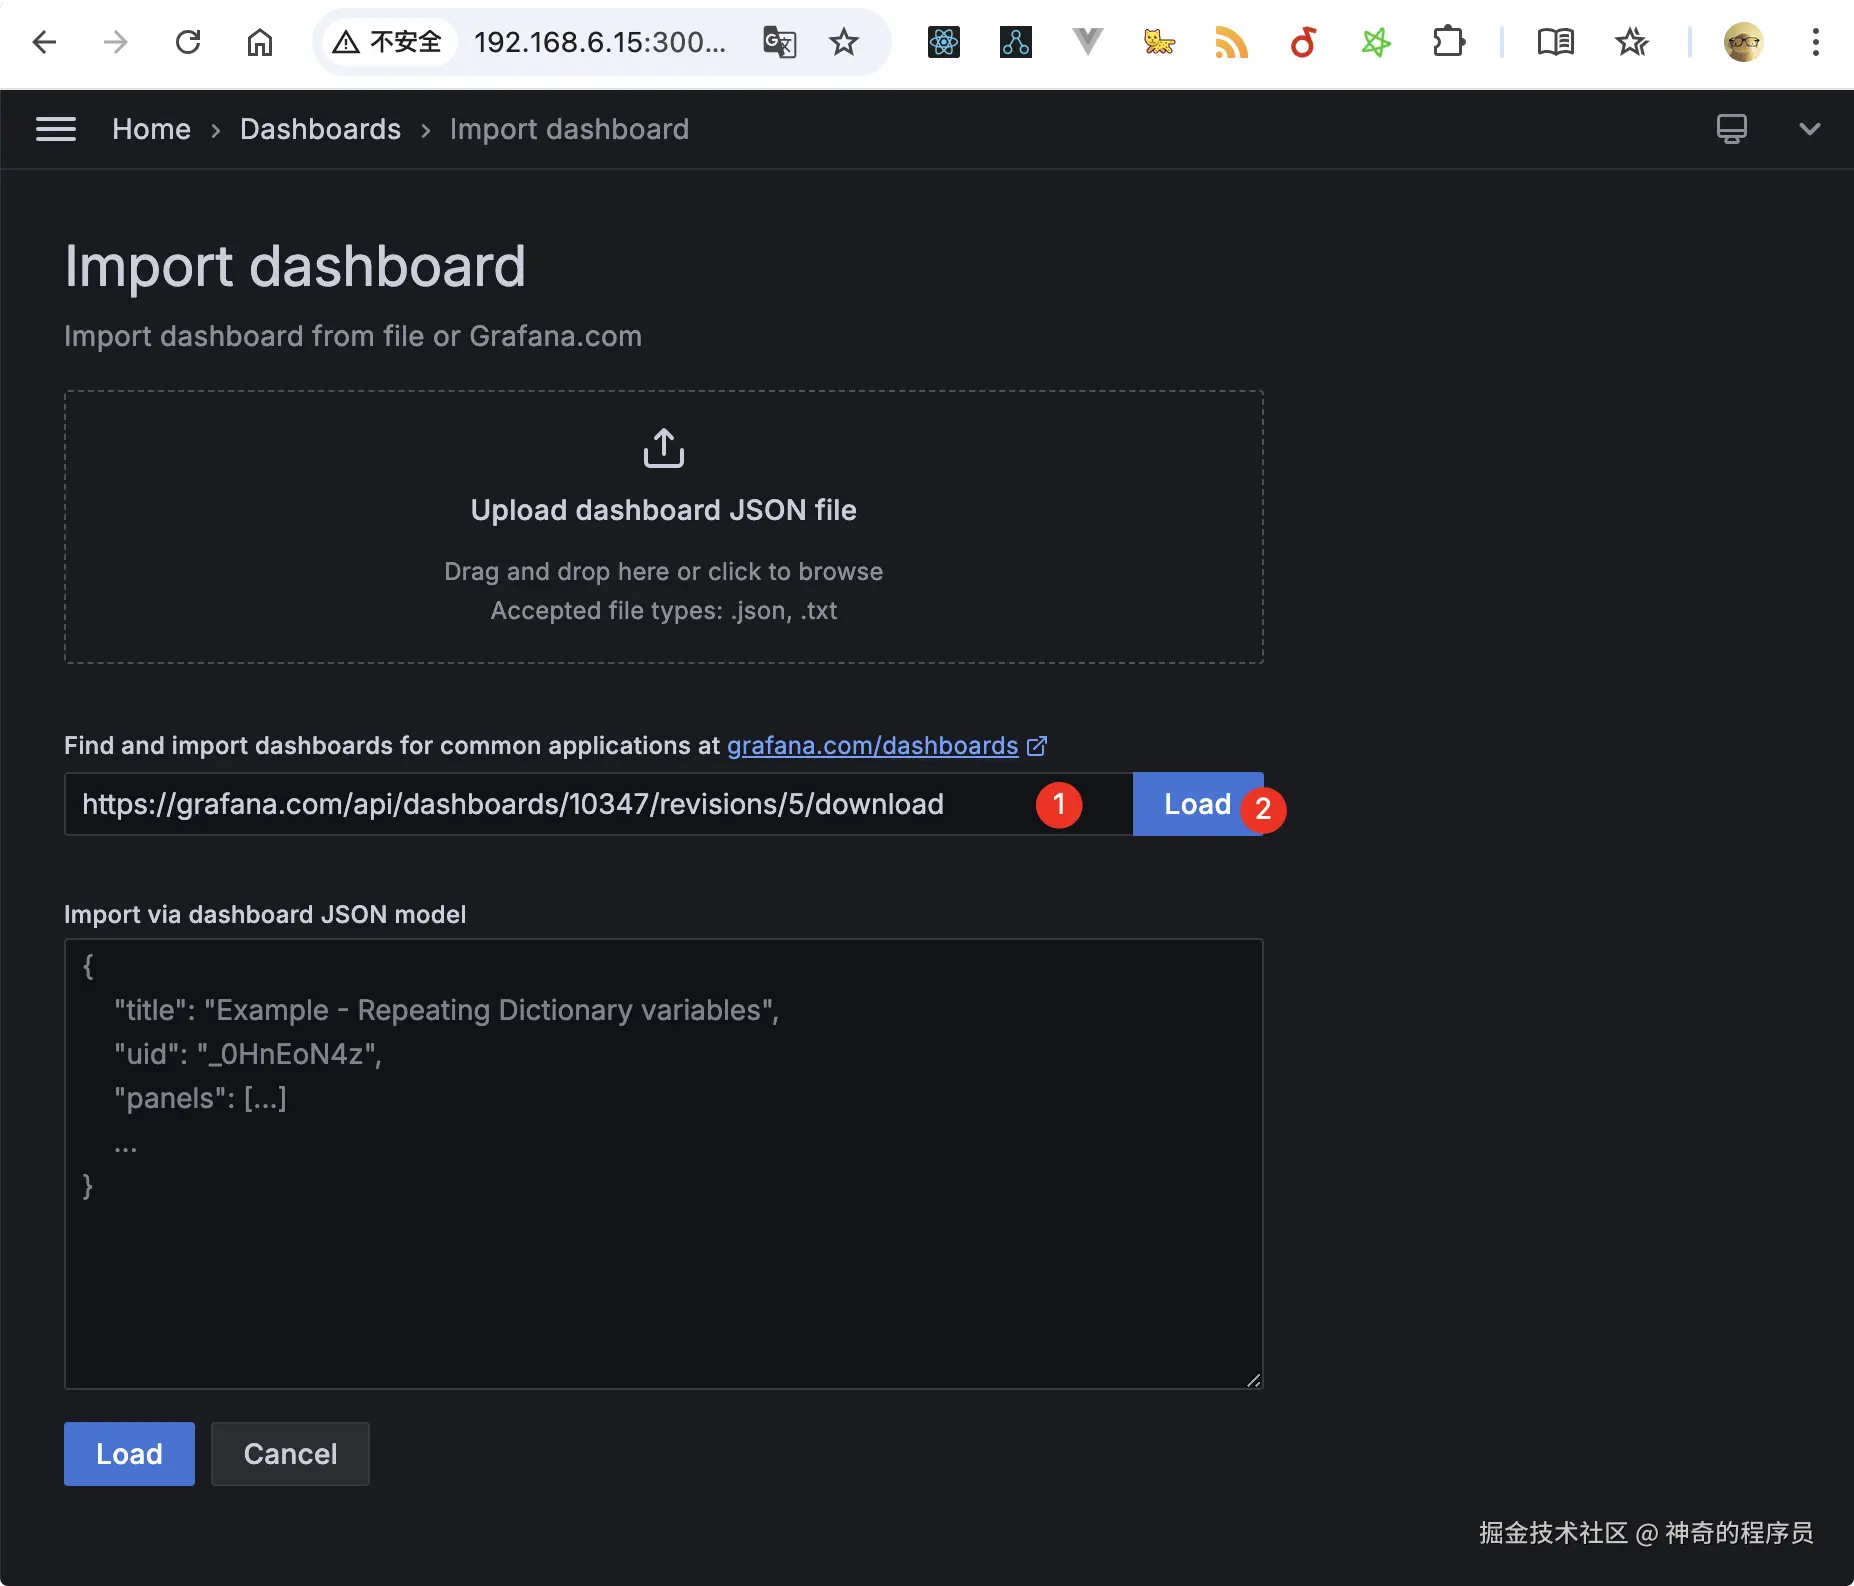Open the yellow cat extension icon
This screenshot has height=1586, width=1854.
[x=1159, y=42]
